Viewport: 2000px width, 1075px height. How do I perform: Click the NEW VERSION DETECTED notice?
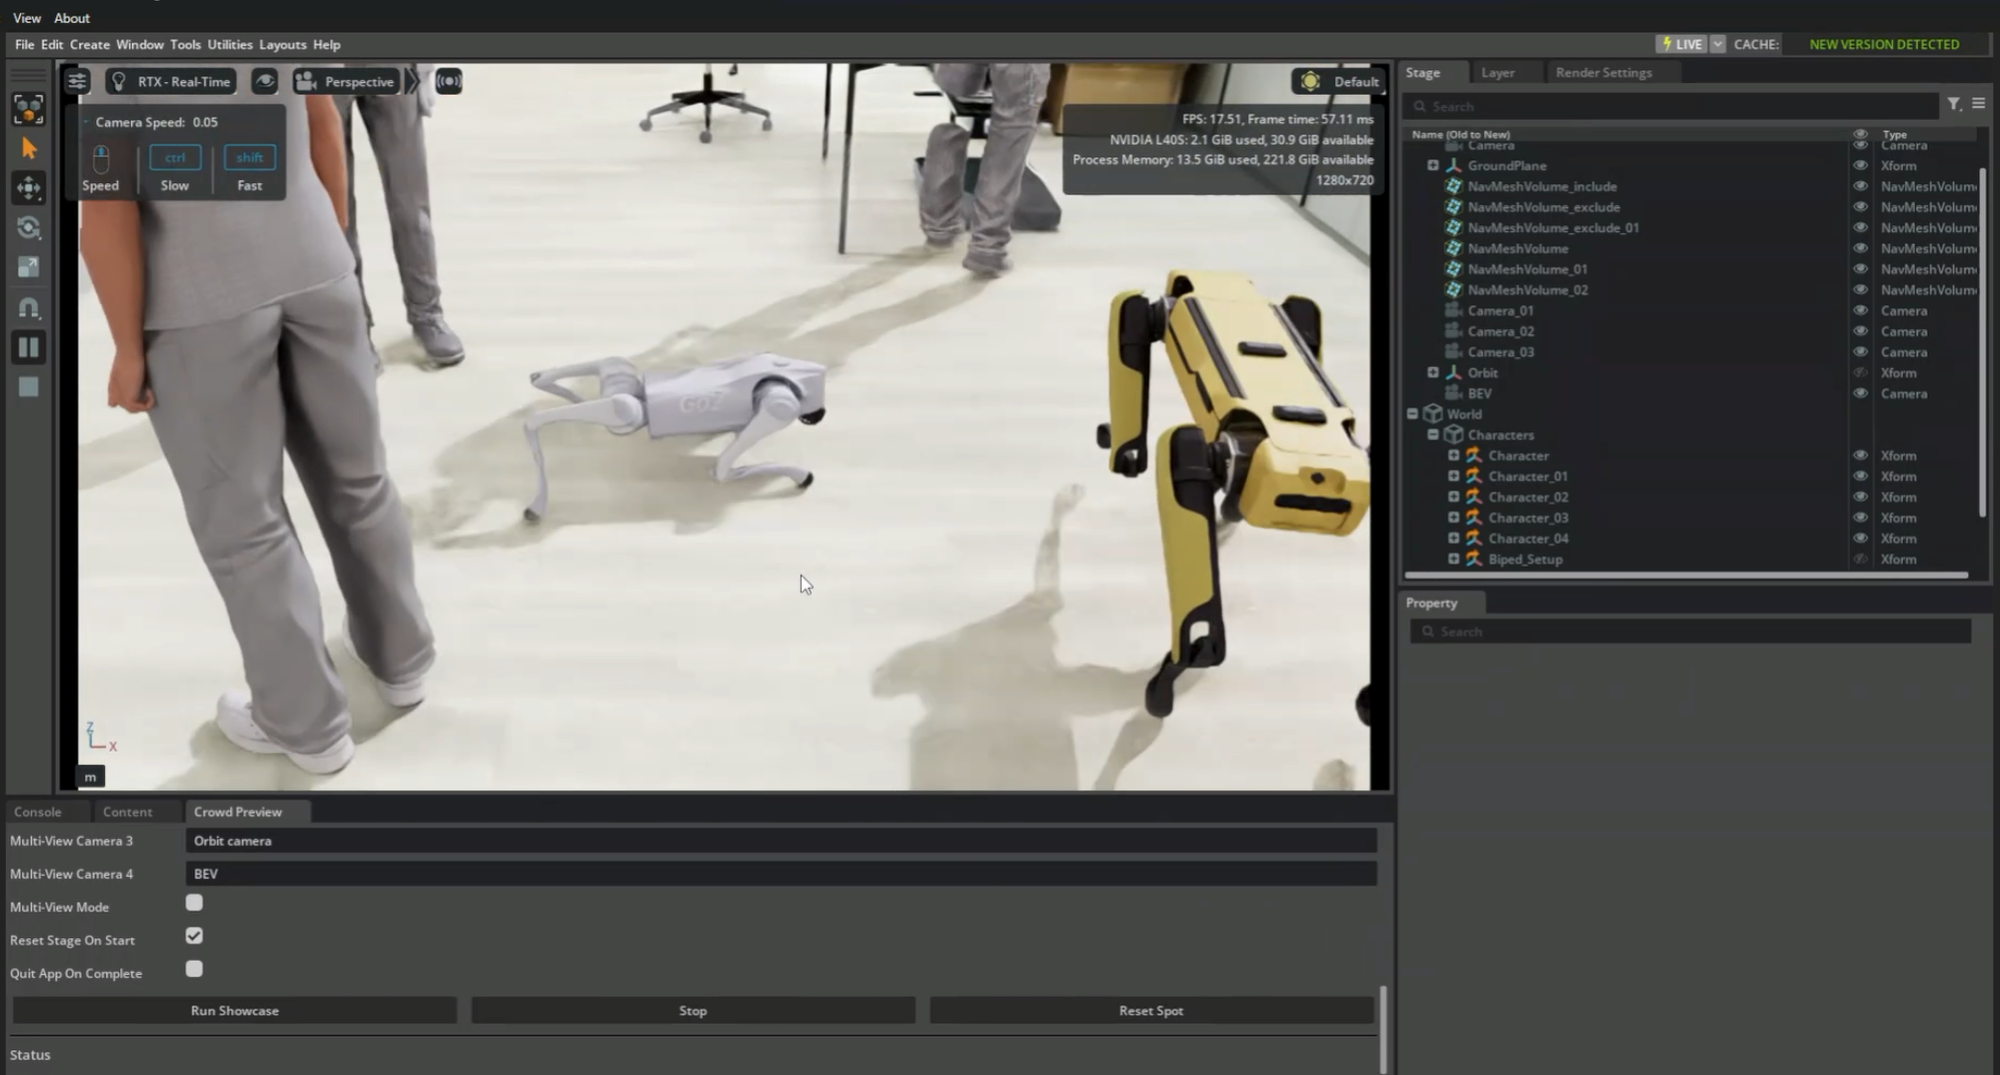[1884, 44]
